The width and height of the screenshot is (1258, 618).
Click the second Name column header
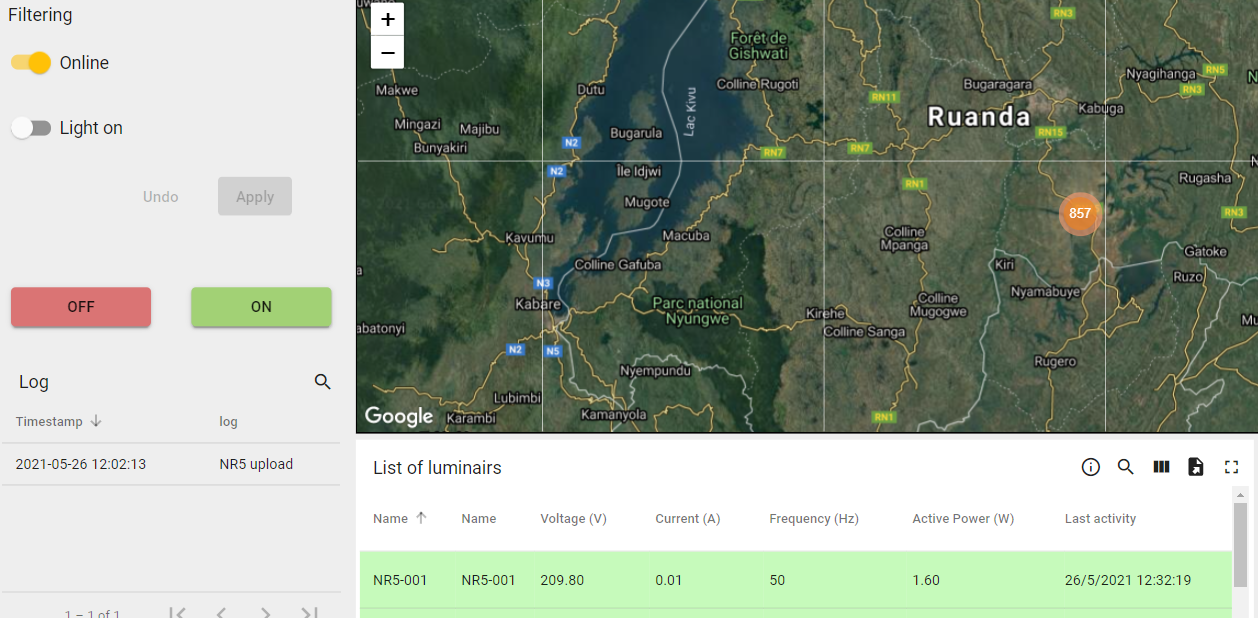tap(478, 518)
